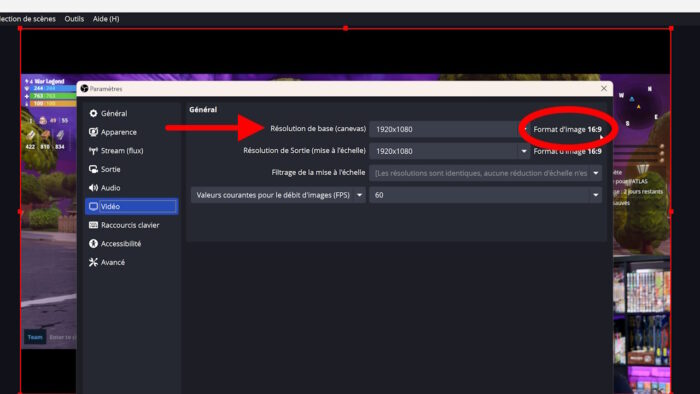Edit the Résolution de base 1920x1080 field
The image size is (700, 394).
(x=449, y=129)
